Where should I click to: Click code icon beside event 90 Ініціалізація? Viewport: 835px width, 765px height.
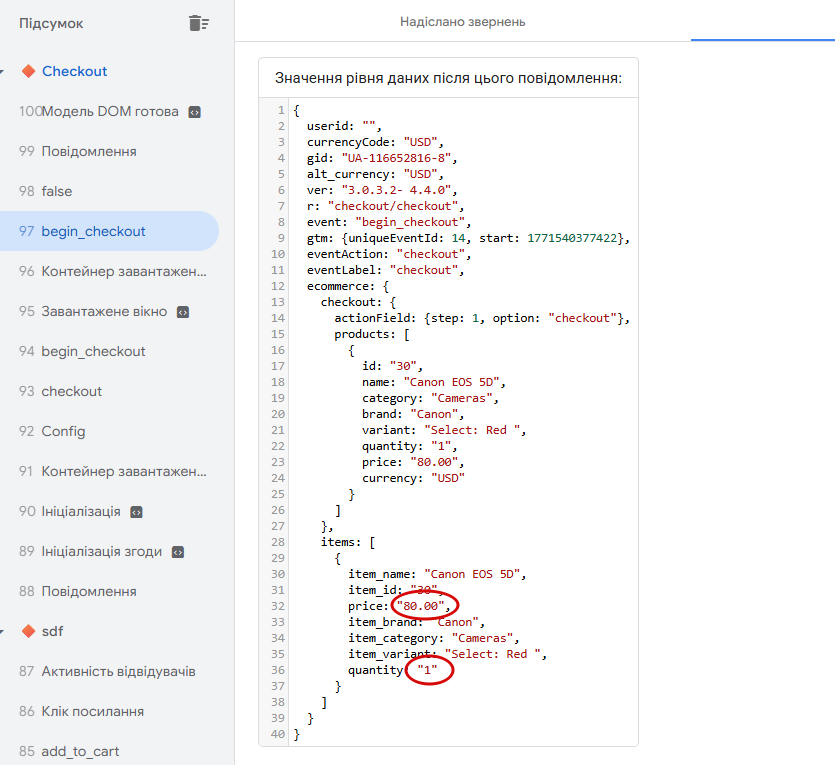pyautogui.click(x=136, y=512)
